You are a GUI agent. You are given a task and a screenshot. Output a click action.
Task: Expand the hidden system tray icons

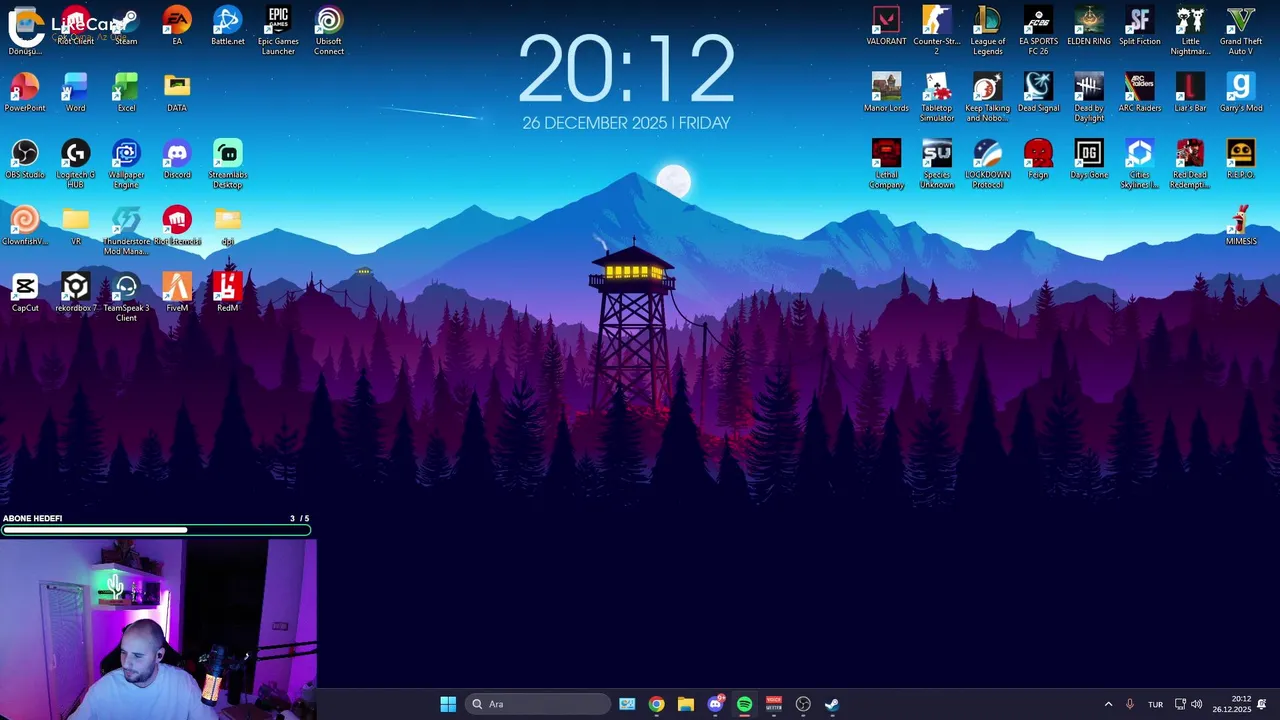click(1108, 704)
